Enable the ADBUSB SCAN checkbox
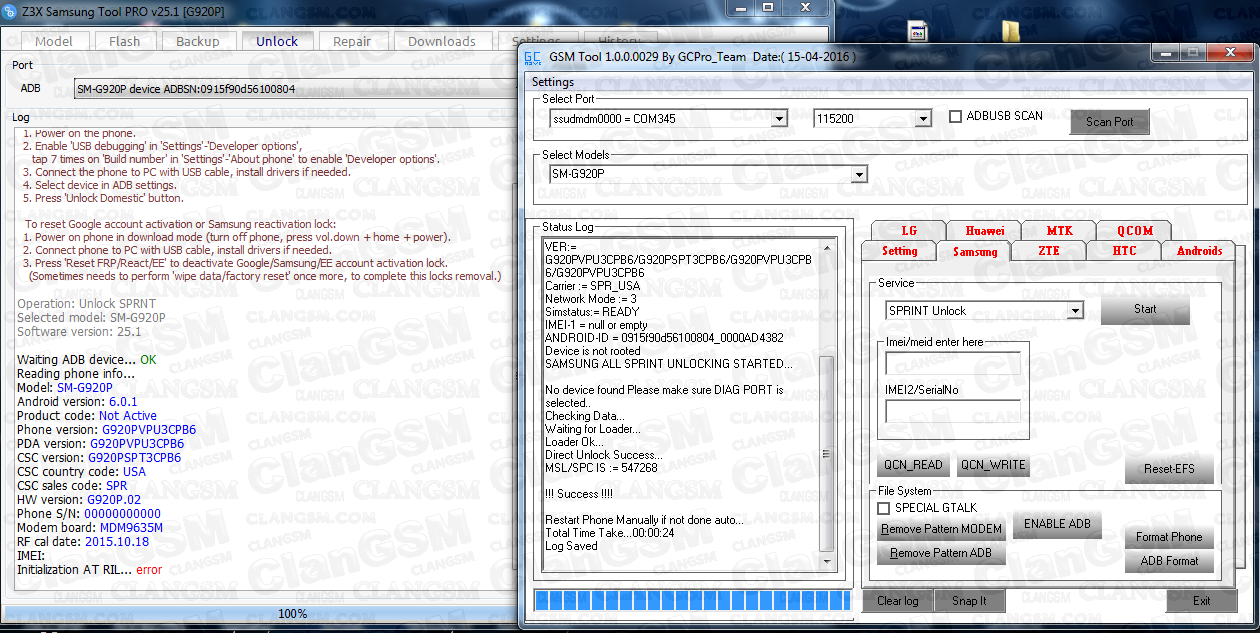1260x633 pixels. [956, 116]
